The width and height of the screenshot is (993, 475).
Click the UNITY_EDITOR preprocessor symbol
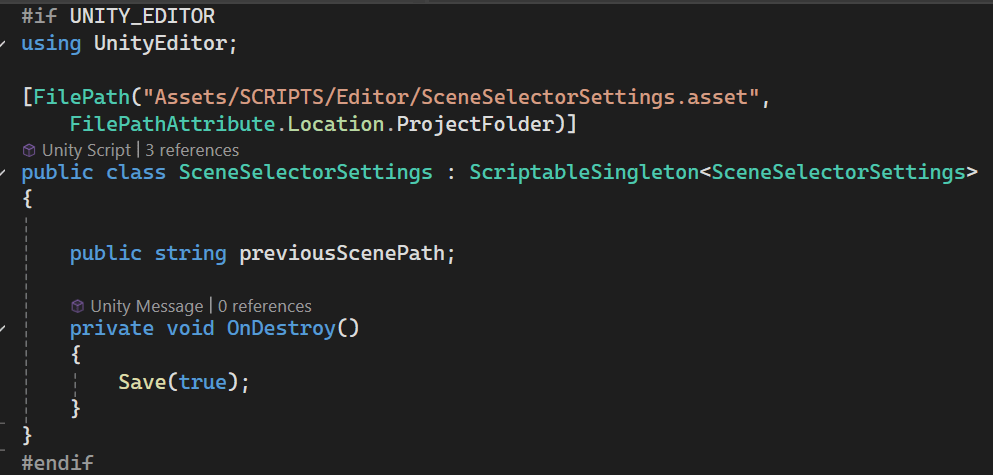pyautogui.click(x=142, y=17)
